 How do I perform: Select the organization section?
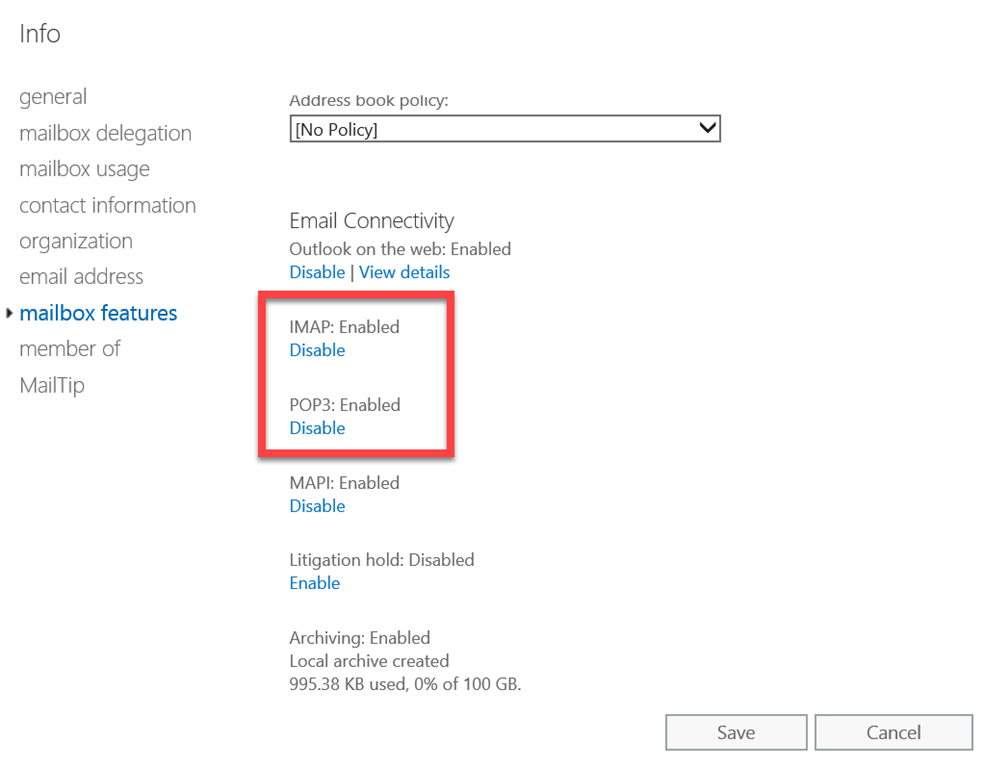click(x=76, y=241)
